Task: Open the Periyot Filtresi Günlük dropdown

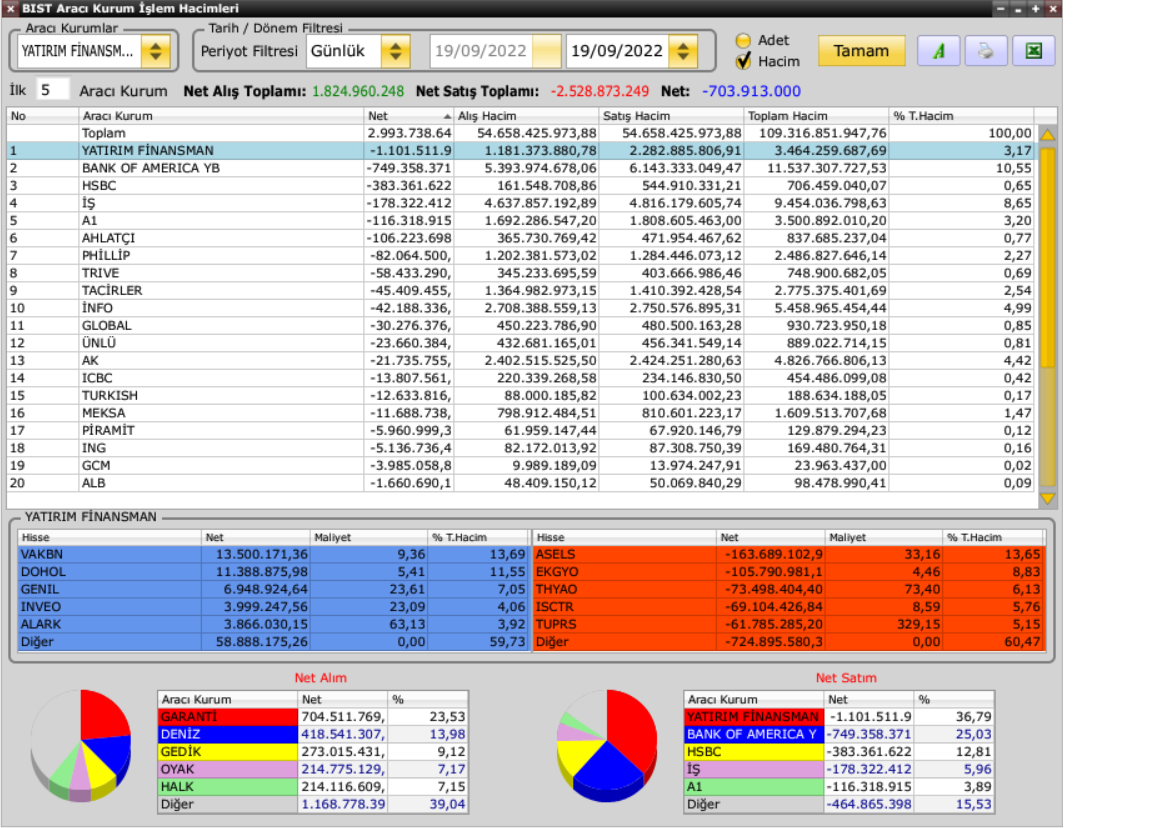Action: (x=395, y=51)
